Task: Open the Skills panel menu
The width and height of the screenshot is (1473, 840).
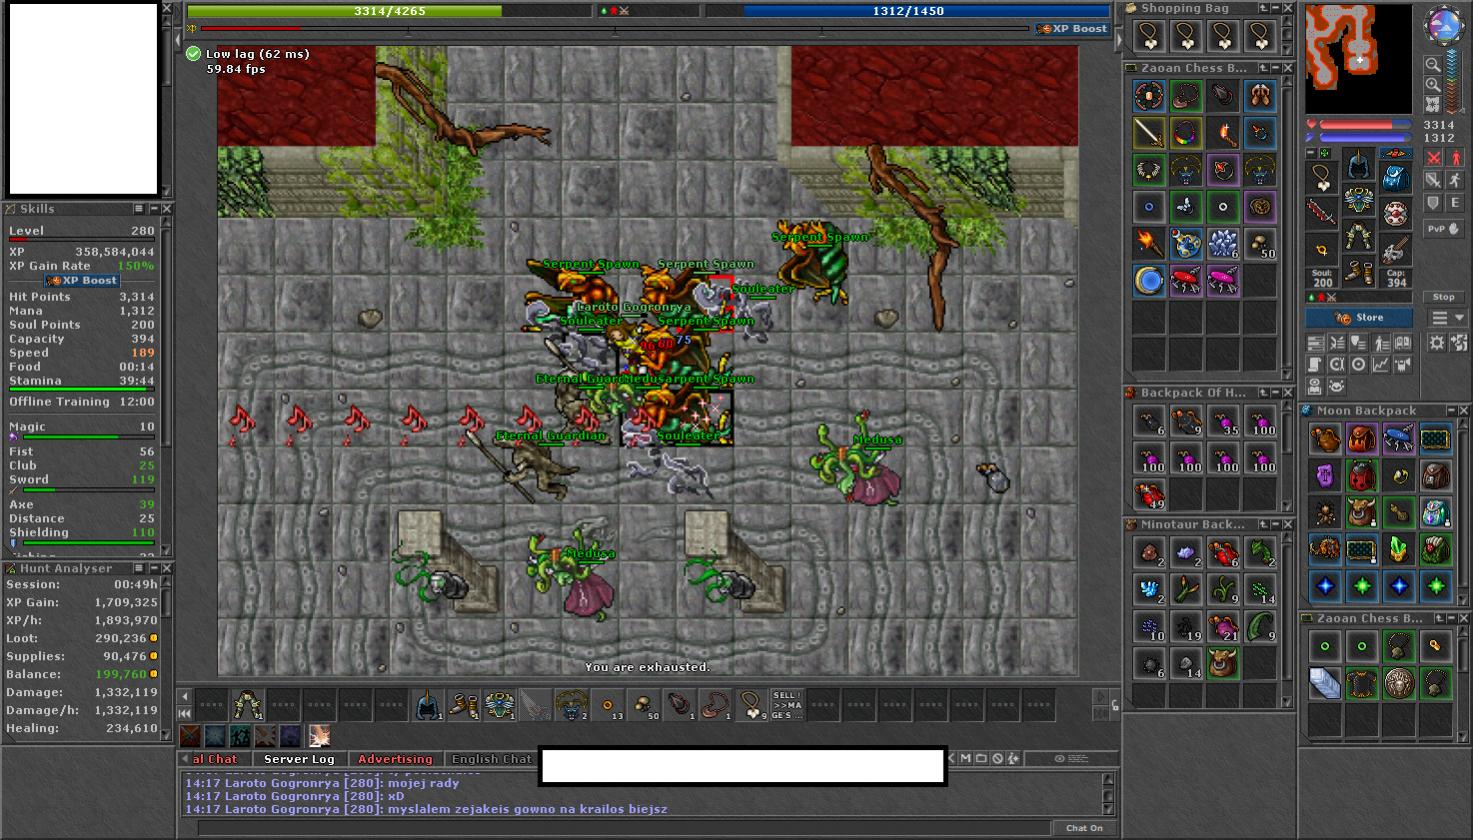Action: pos(138,209)
